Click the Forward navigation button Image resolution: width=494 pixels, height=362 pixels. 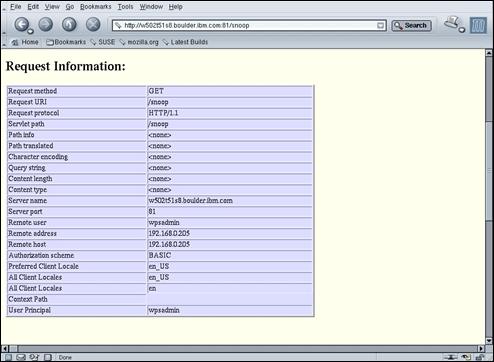[x=46, y=24]
